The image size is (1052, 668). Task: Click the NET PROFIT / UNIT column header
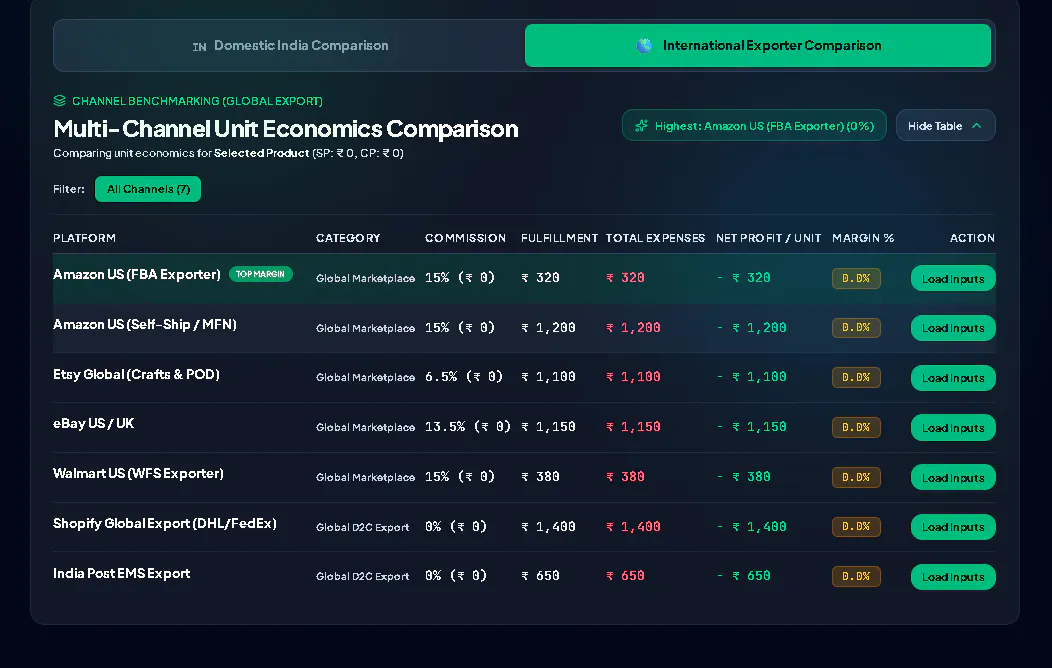(x=768, y=238)
